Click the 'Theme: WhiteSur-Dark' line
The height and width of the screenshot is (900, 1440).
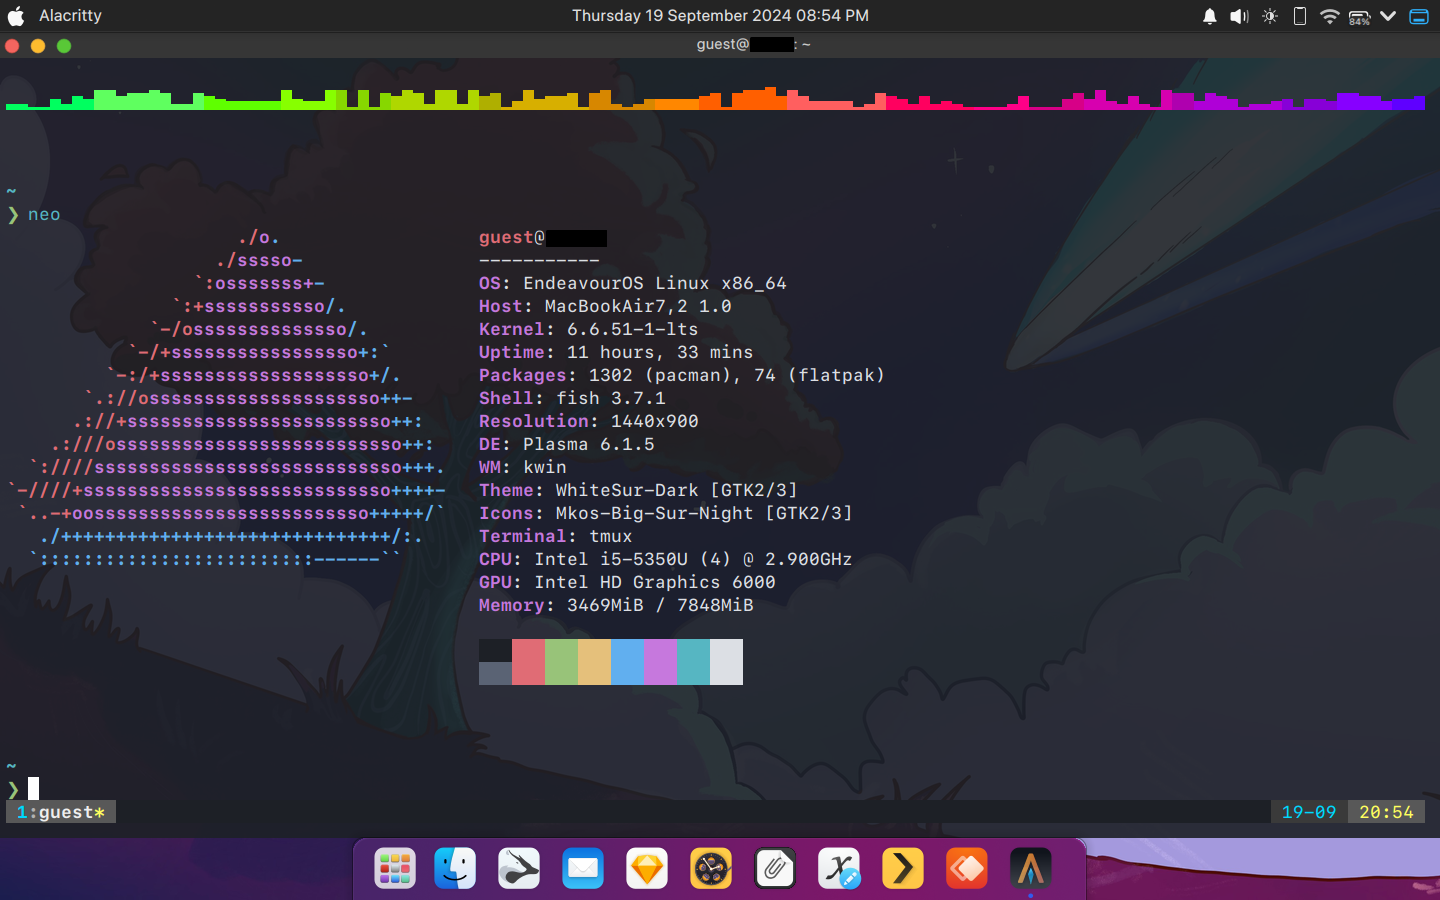point(638,491)
